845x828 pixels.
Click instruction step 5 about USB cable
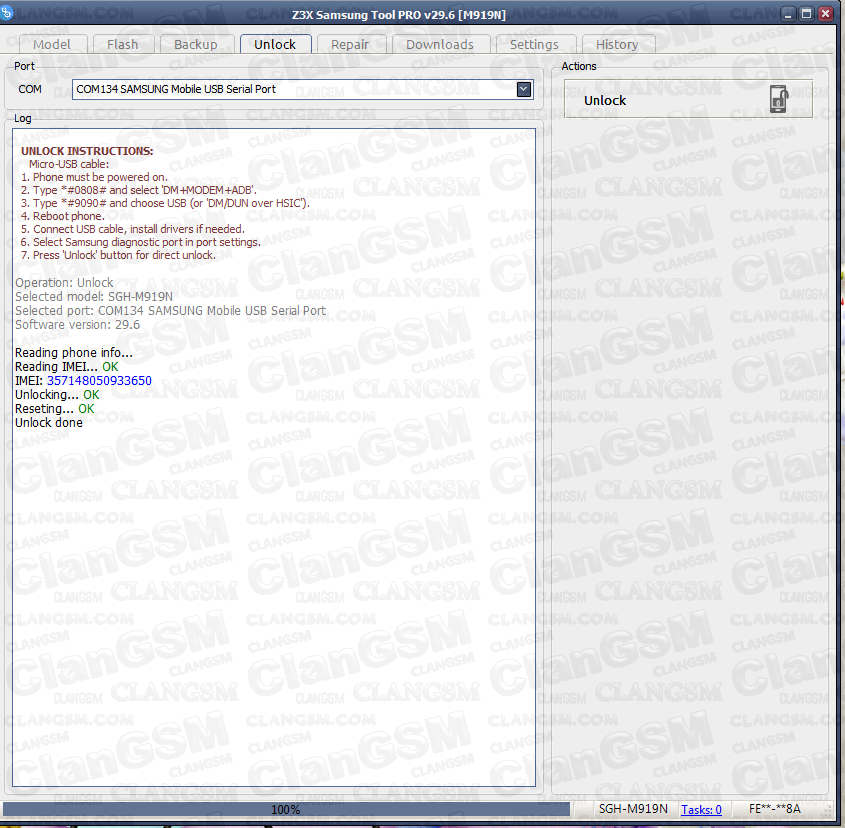point(133,229)
